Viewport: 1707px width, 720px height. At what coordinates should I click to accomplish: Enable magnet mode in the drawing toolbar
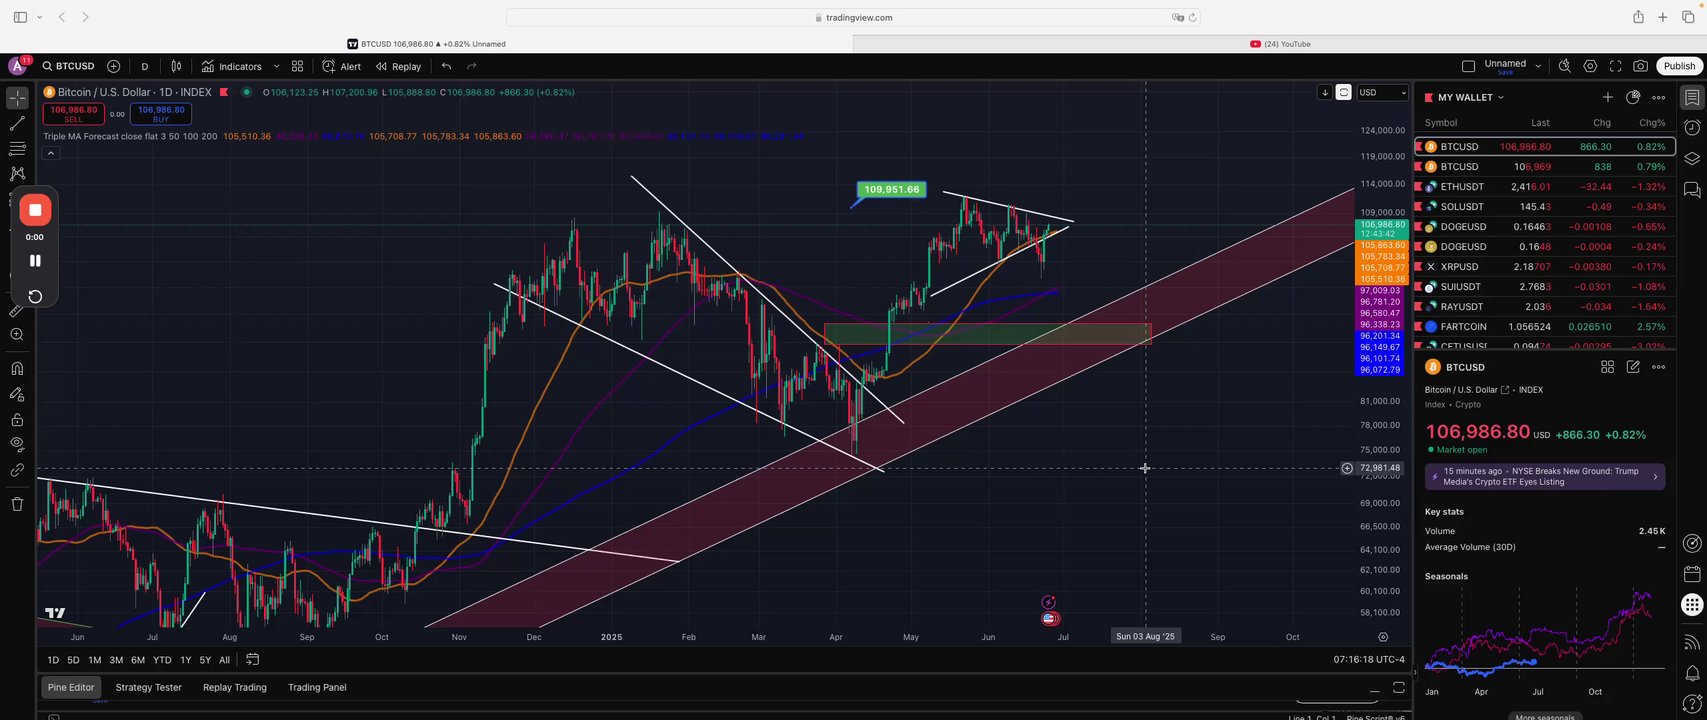coord(17,369)
